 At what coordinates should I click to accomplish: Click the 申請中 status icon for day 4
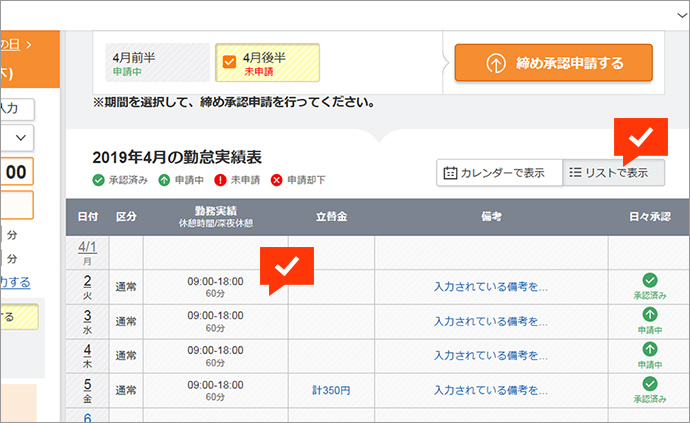(x=649, y=349)
